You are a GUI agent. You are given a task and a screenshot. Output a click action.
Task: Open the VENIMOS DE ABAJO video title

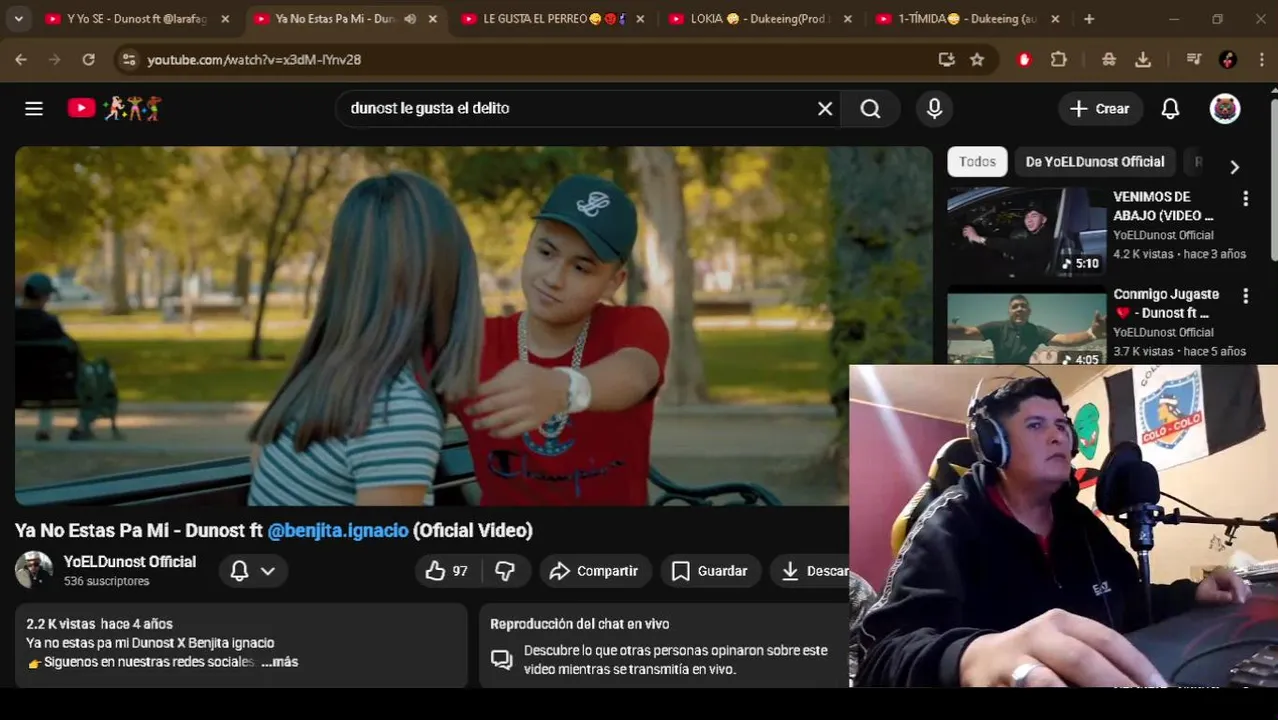(1164, 206)
